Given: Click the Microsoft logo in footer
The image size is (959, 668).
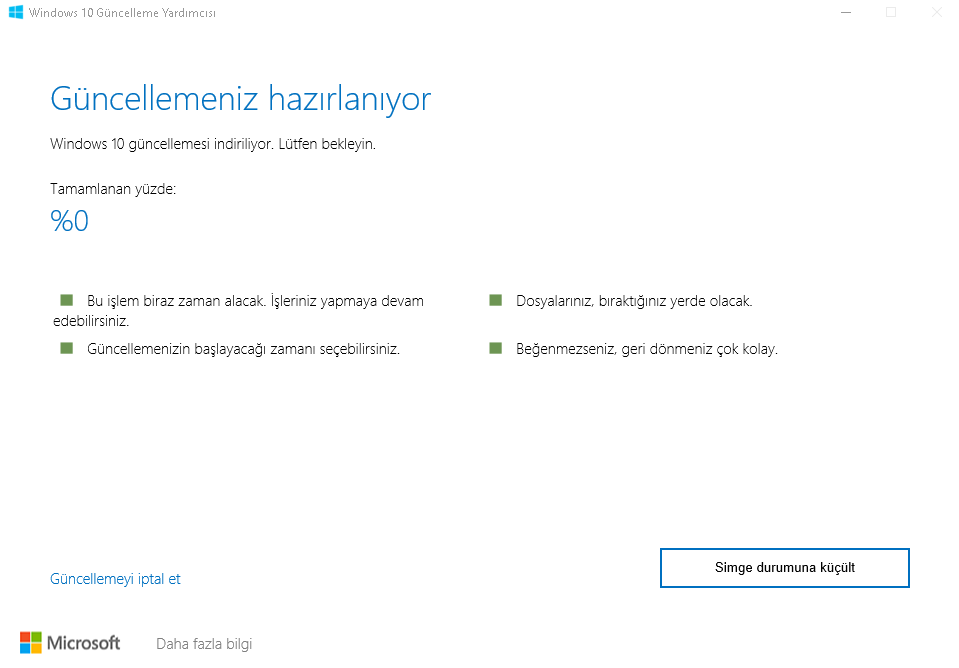Looking at the screenshot, I should pyautogui.click(x=70, y=643).
